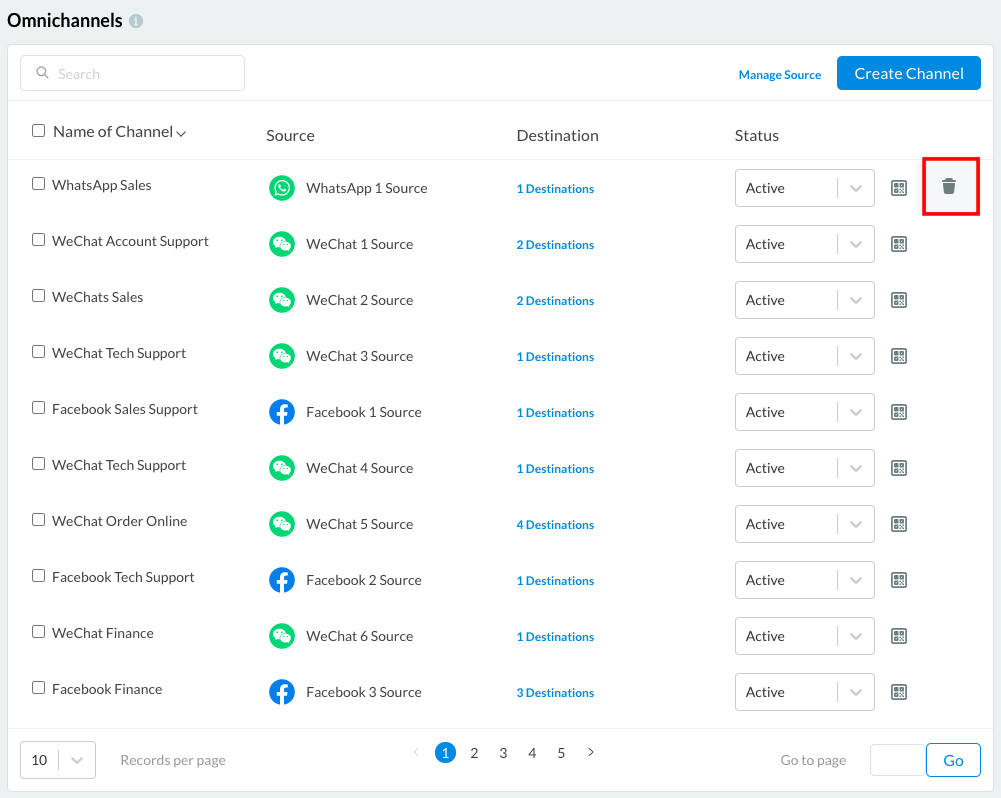Open 3 Destinations link for Facebook Finance

[555, 693]
